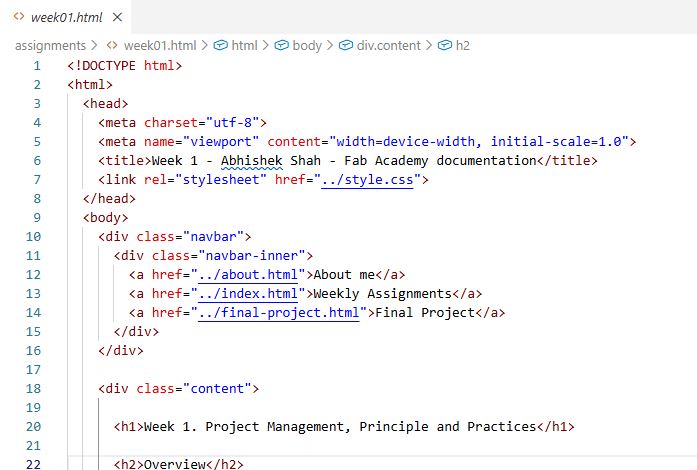Follow the ../index.html link
697x470 pixels.
[248, 294]
